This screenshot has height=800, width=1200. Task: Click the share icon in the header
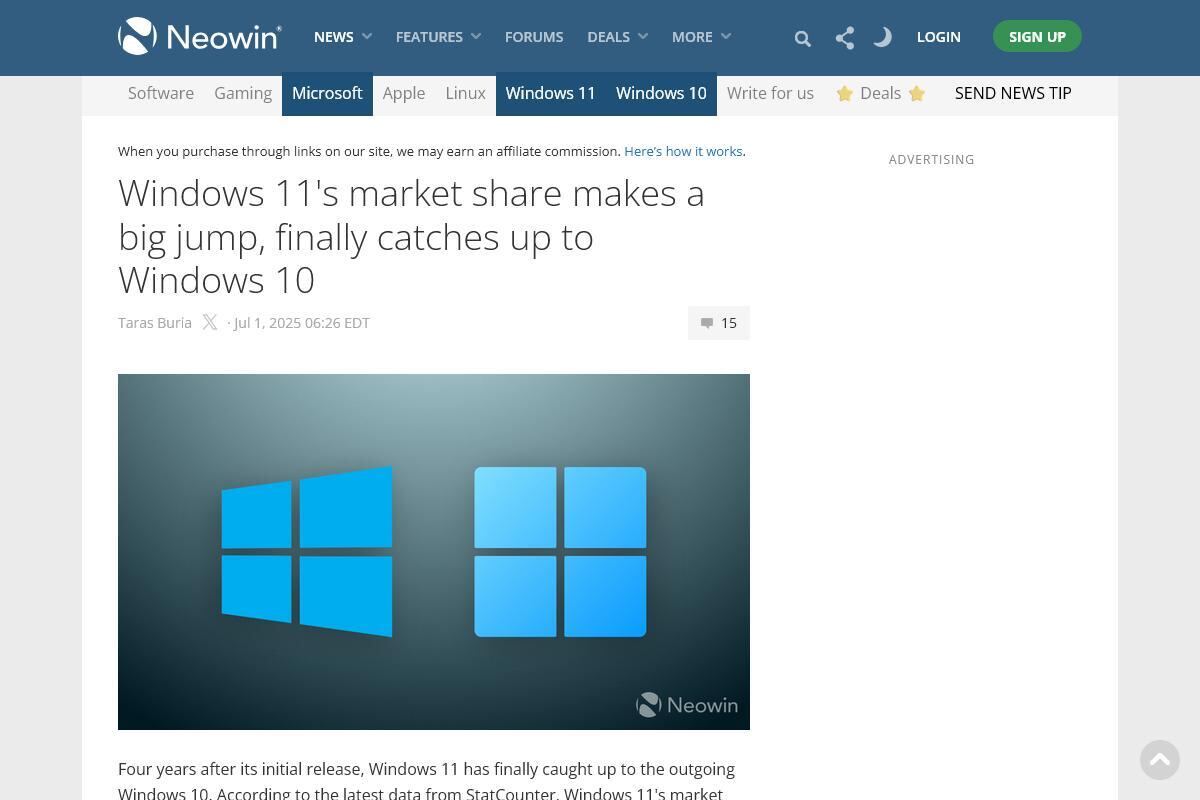point(844,37)
